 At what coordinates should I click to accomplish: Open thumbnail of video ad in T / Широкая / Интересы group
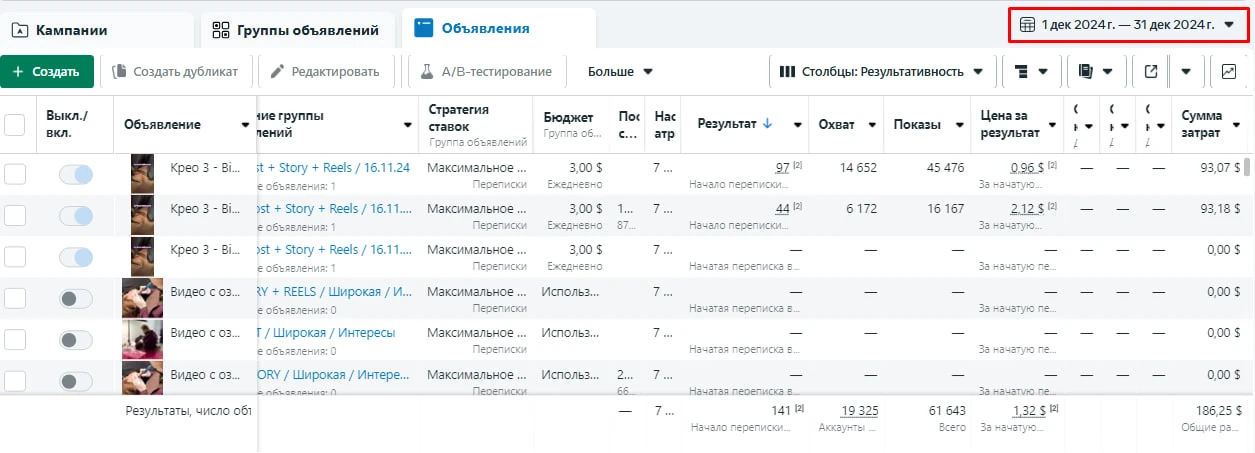(142, 339)
